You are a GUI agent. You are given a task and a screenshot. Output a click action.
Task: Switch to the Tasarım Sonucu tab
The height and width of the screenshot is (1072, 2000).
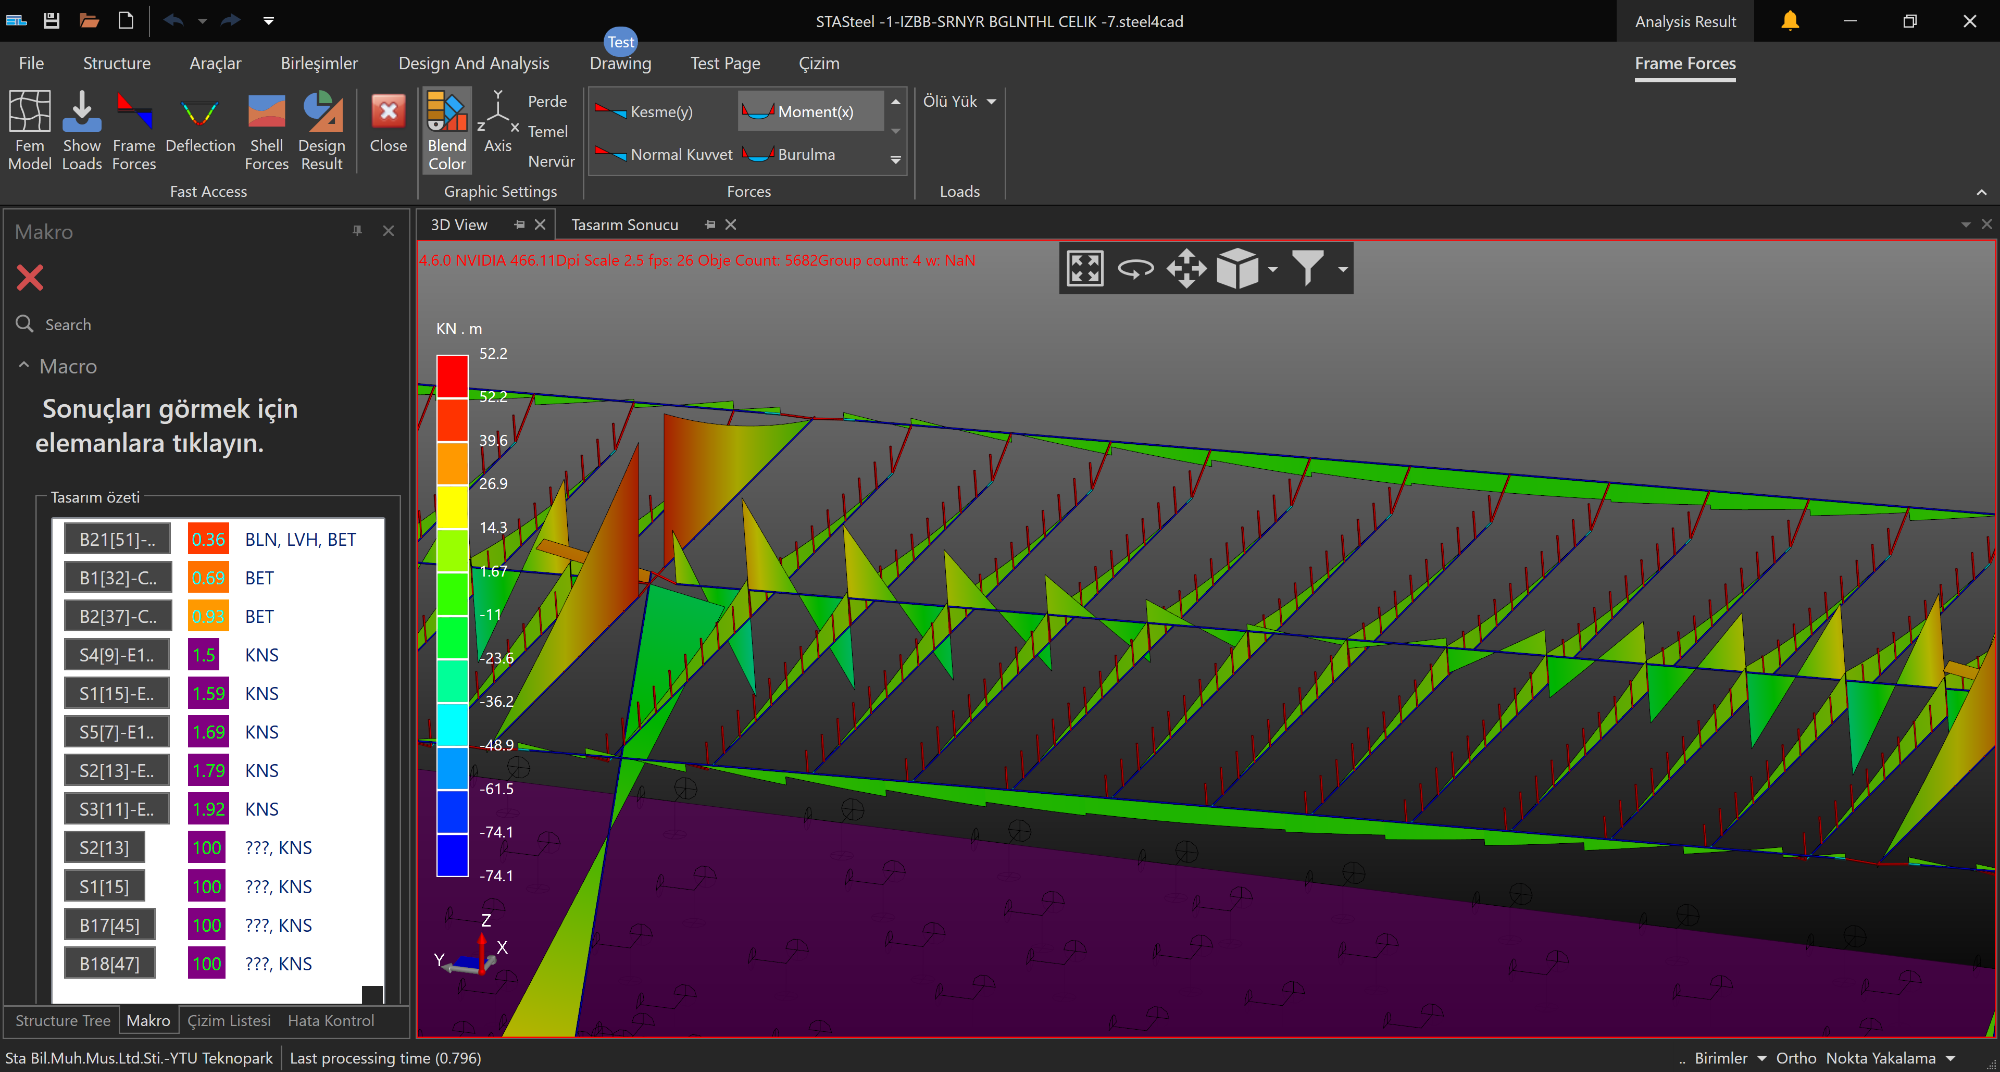(624, 225)
